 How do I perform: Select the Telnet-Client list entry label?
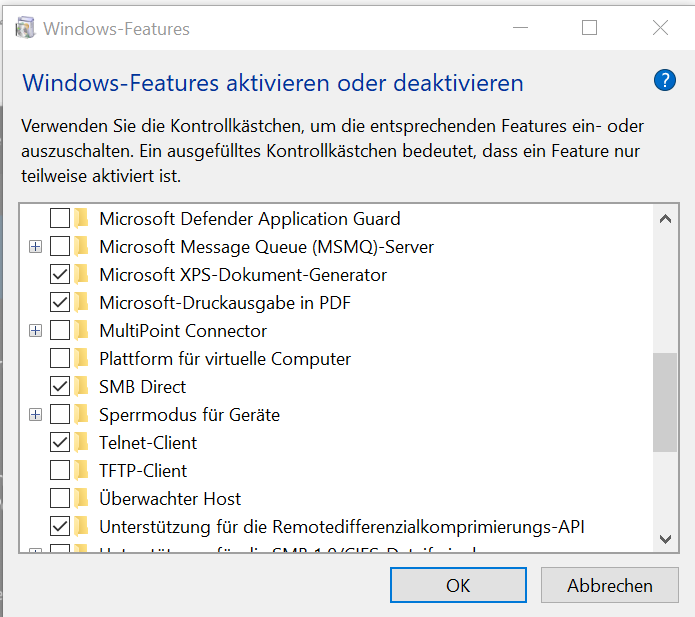tap(148, 442)
